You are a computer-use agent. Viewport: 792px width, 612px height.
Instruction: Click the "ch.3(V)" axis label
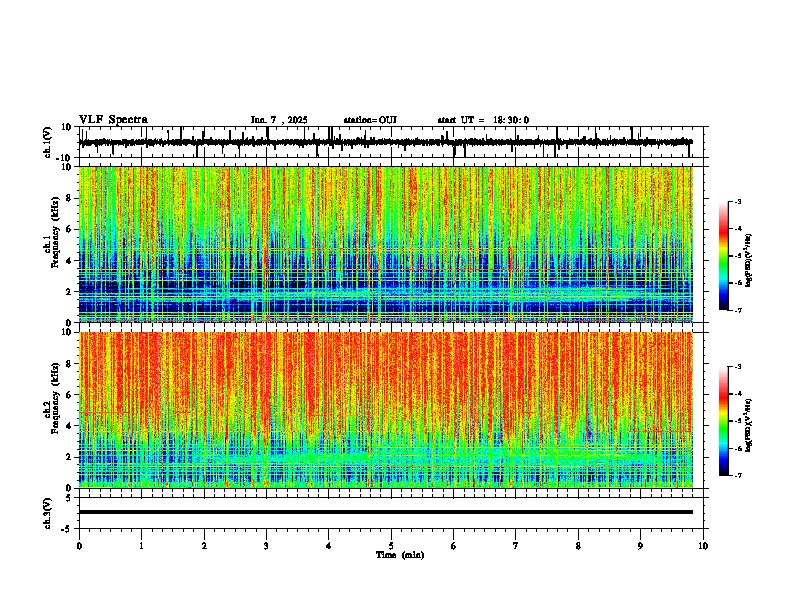click(48, 514)
